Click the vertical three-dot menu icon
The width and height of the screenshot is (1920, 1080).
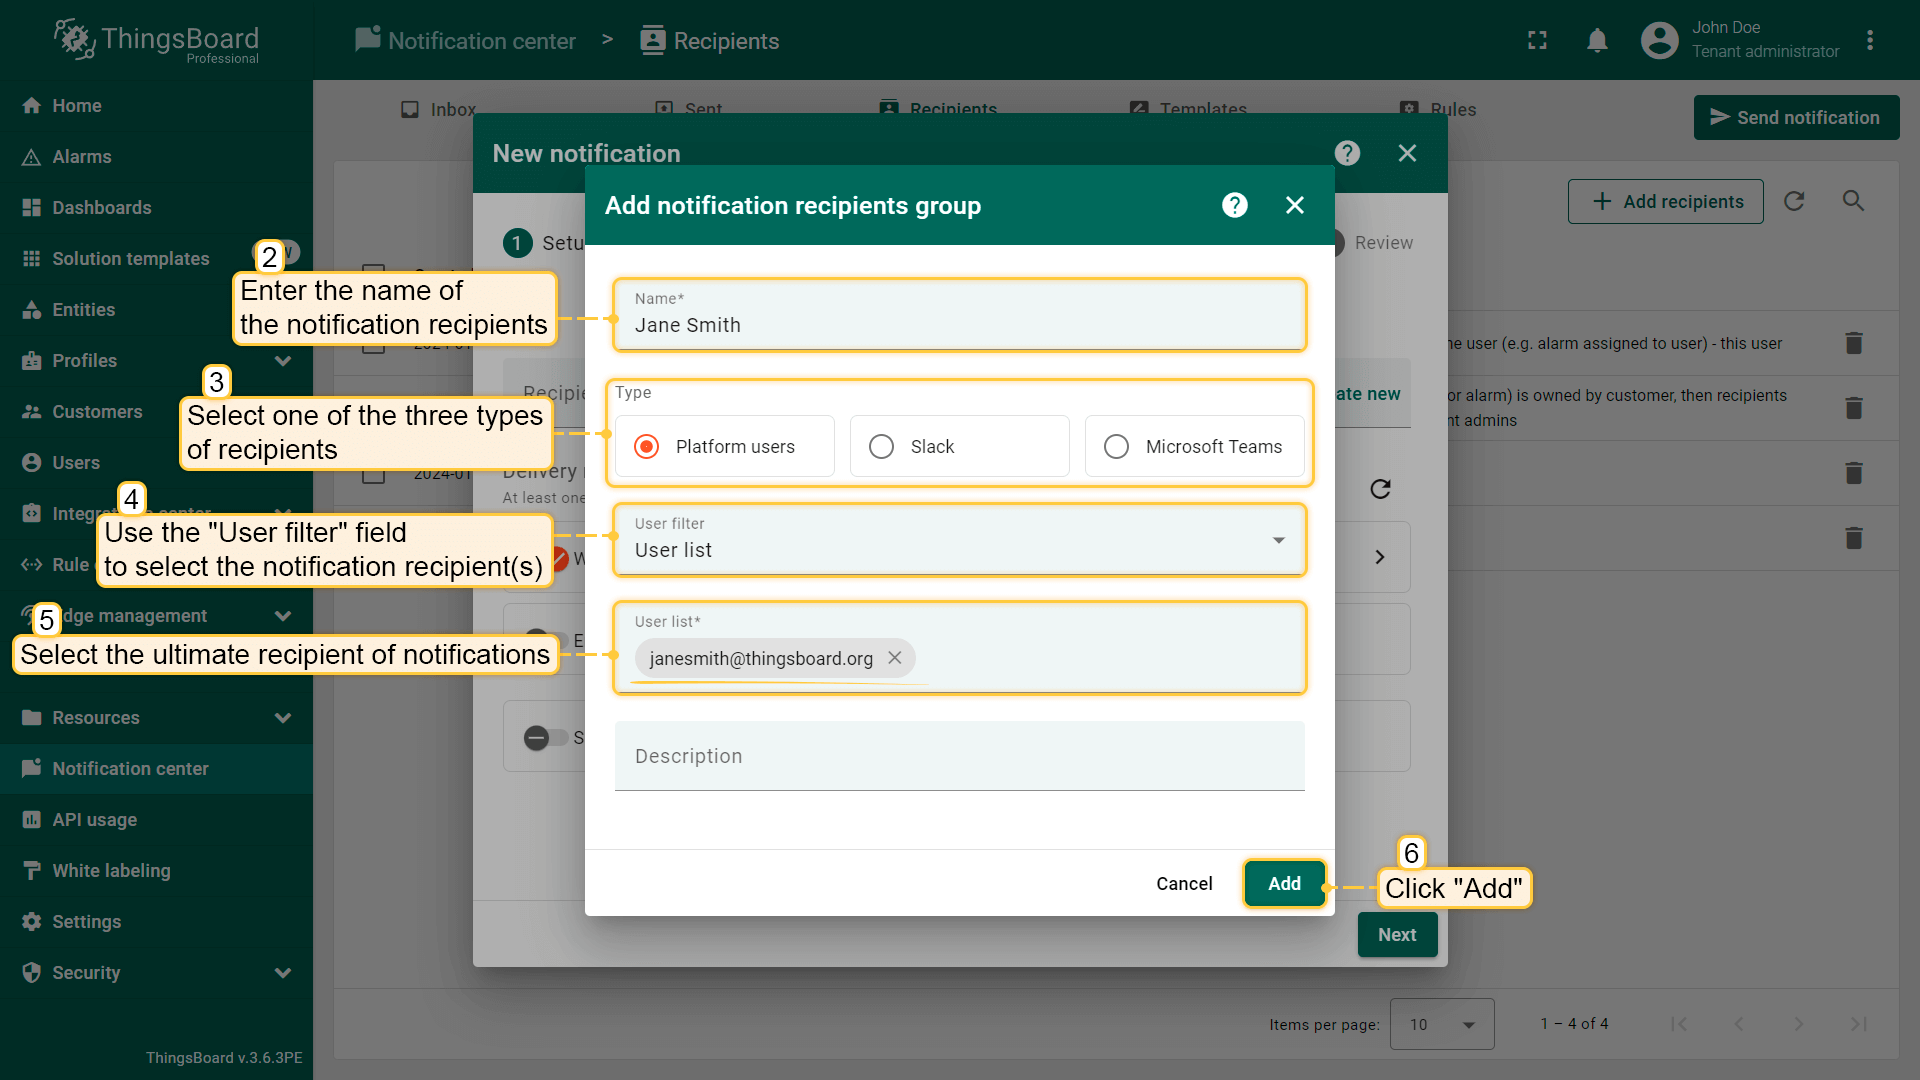(x=1869, y=41)
